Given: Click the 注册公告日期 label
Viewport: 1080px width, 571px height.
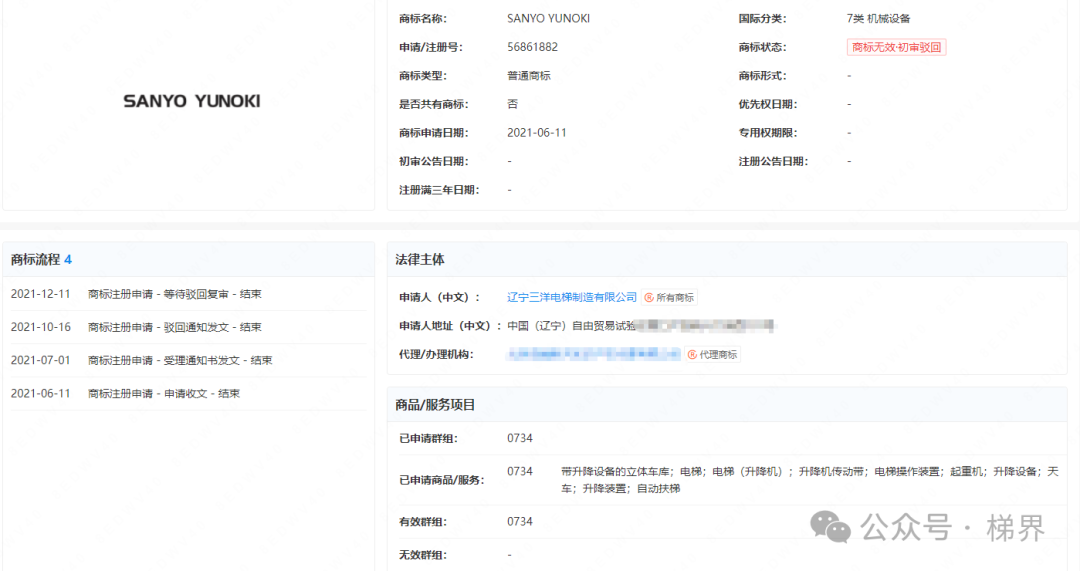Looking at the screenshot, I should (x=773, y=161).
